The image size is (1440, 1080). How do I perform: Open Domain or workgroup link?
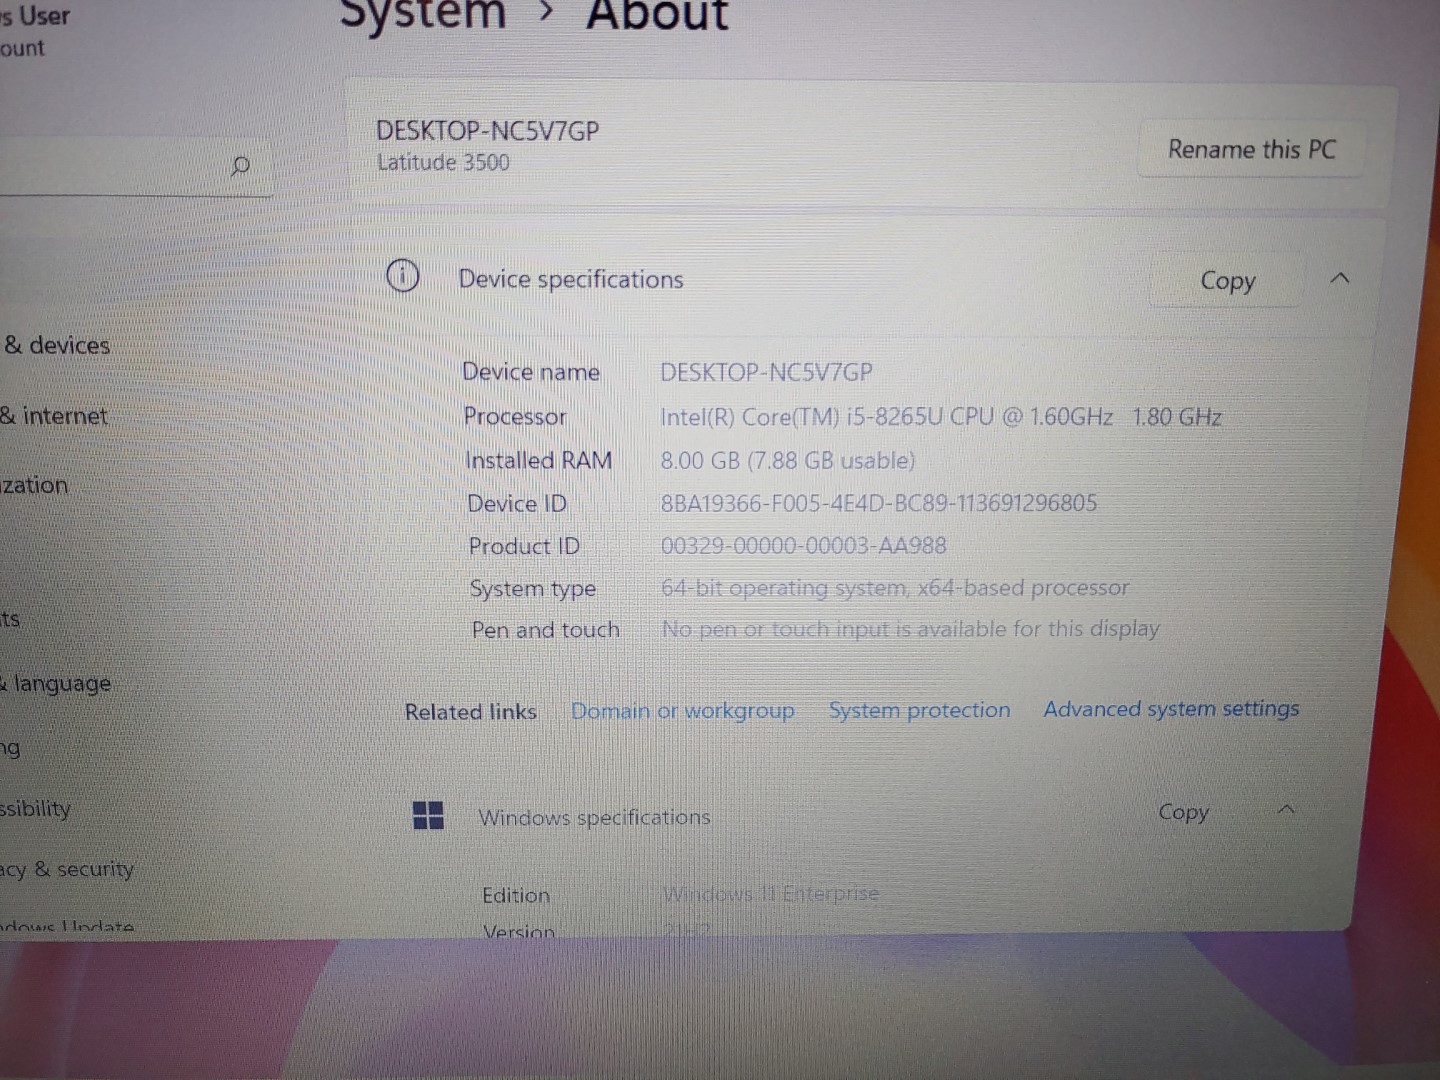682,711
